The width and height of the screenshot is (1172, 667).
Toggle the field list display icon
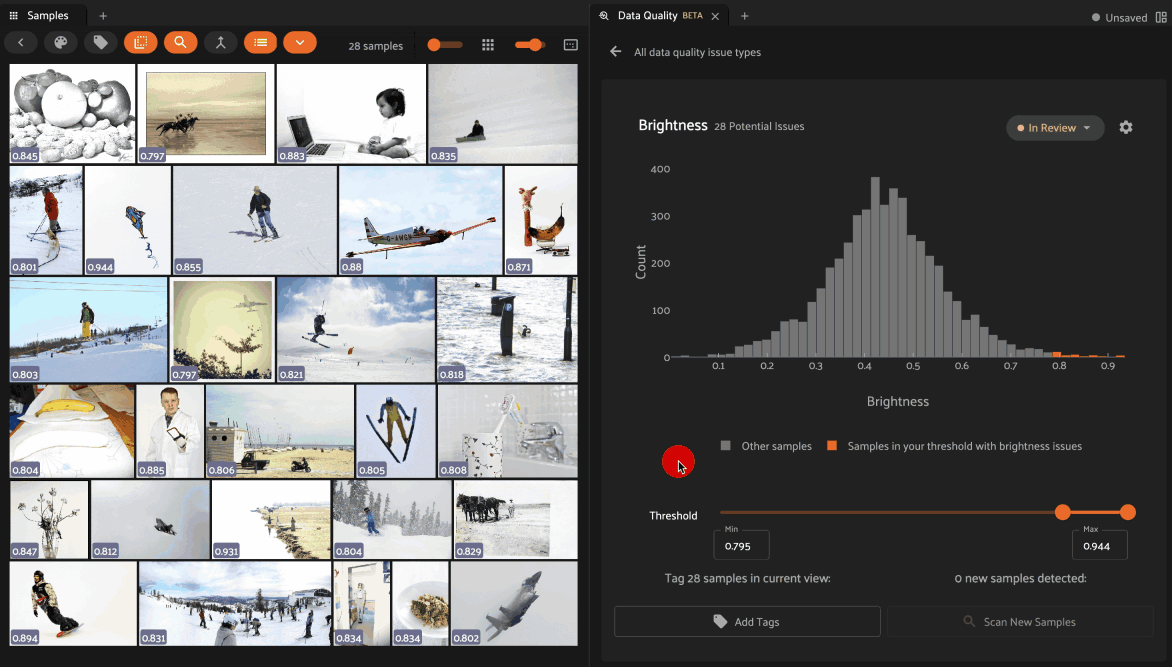pos(260,43)
